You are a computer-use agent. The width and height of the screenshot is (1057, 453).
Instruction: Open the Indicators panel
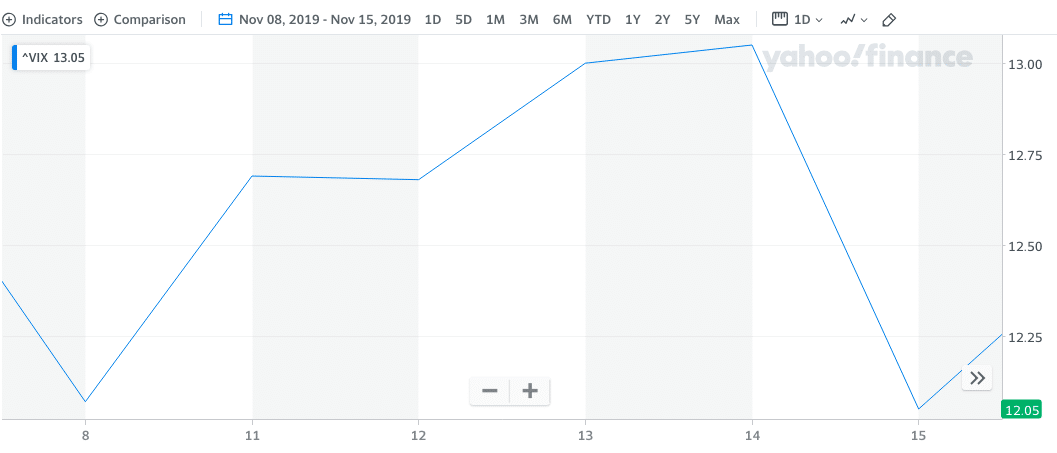(42, 20)
